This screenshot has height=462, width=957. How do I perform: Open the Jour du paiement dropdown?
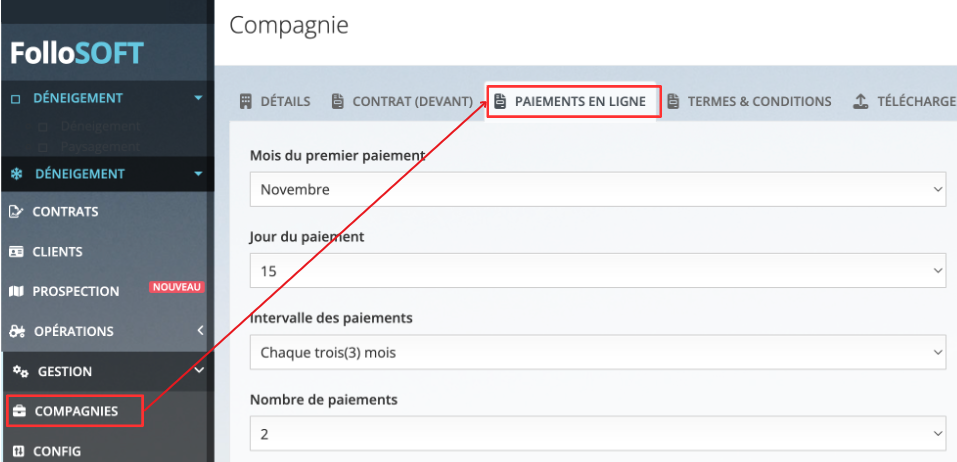point(598,270)
